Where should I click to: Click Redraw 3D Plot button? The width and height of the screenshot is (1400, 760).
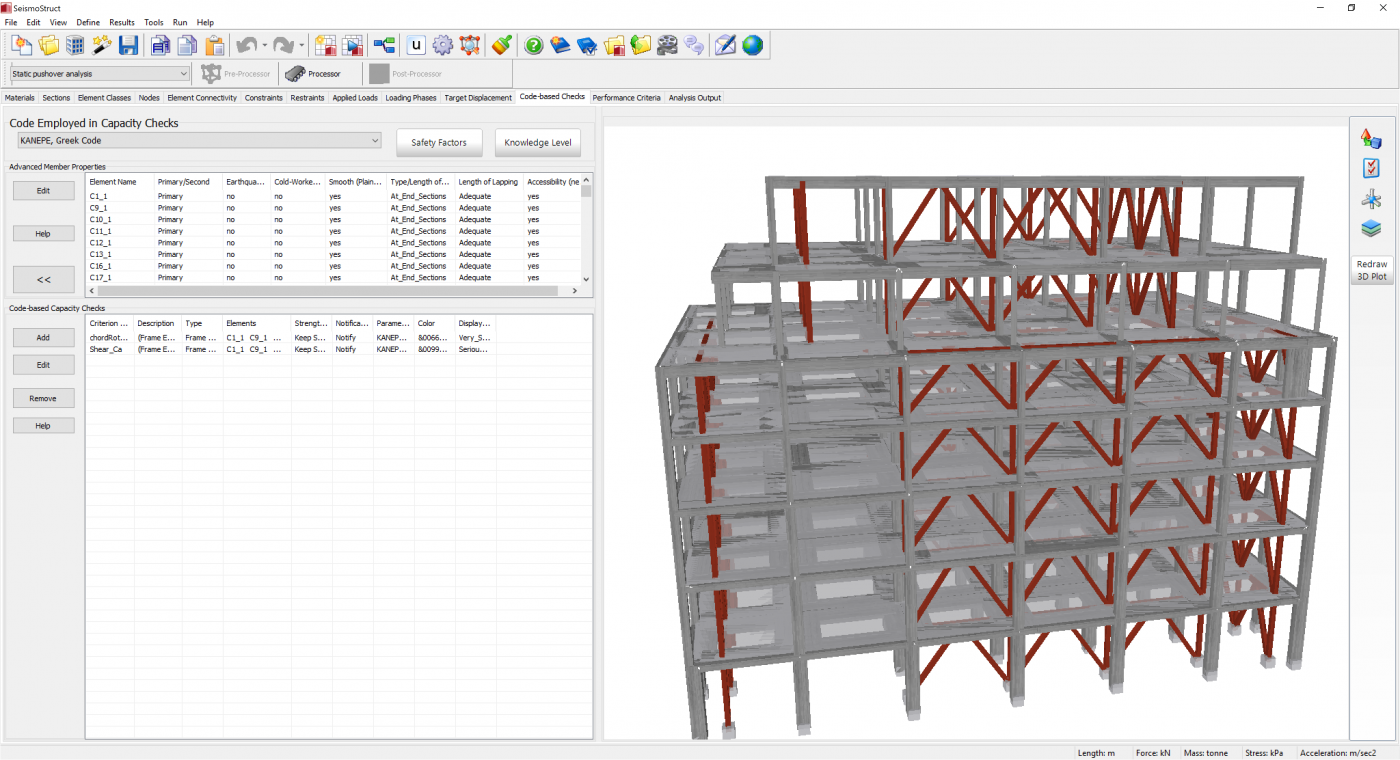1371,270
